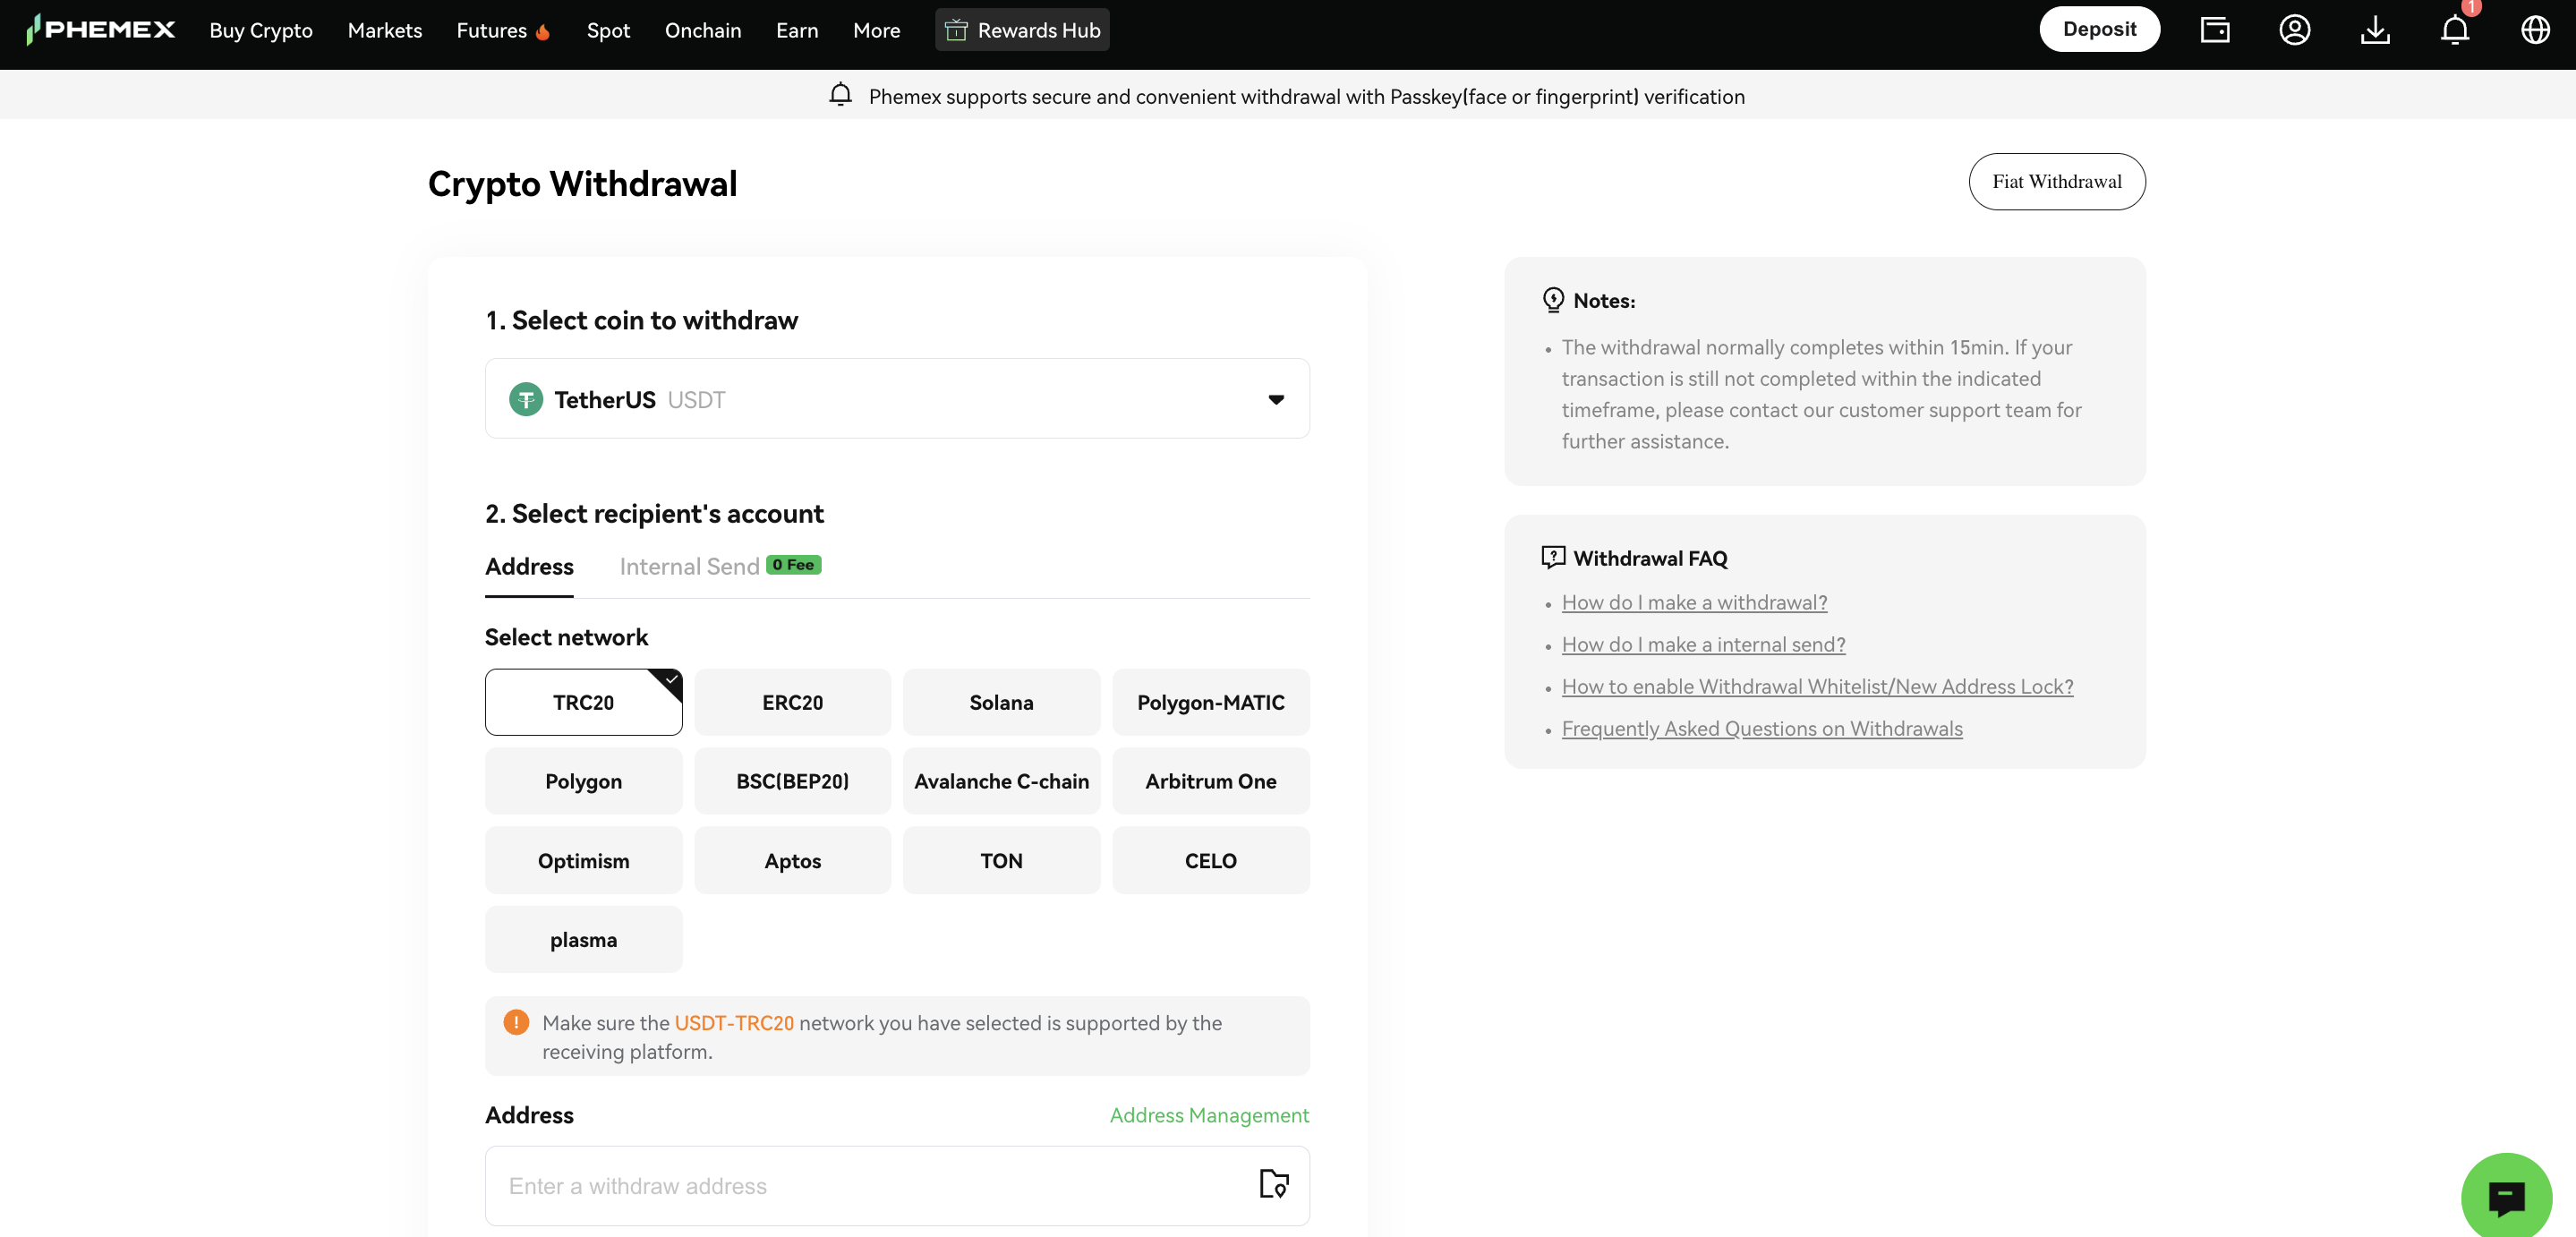The image size is (2576, 1237).
Task: Select the ERC20 network option
Action: tap(792, 702)
